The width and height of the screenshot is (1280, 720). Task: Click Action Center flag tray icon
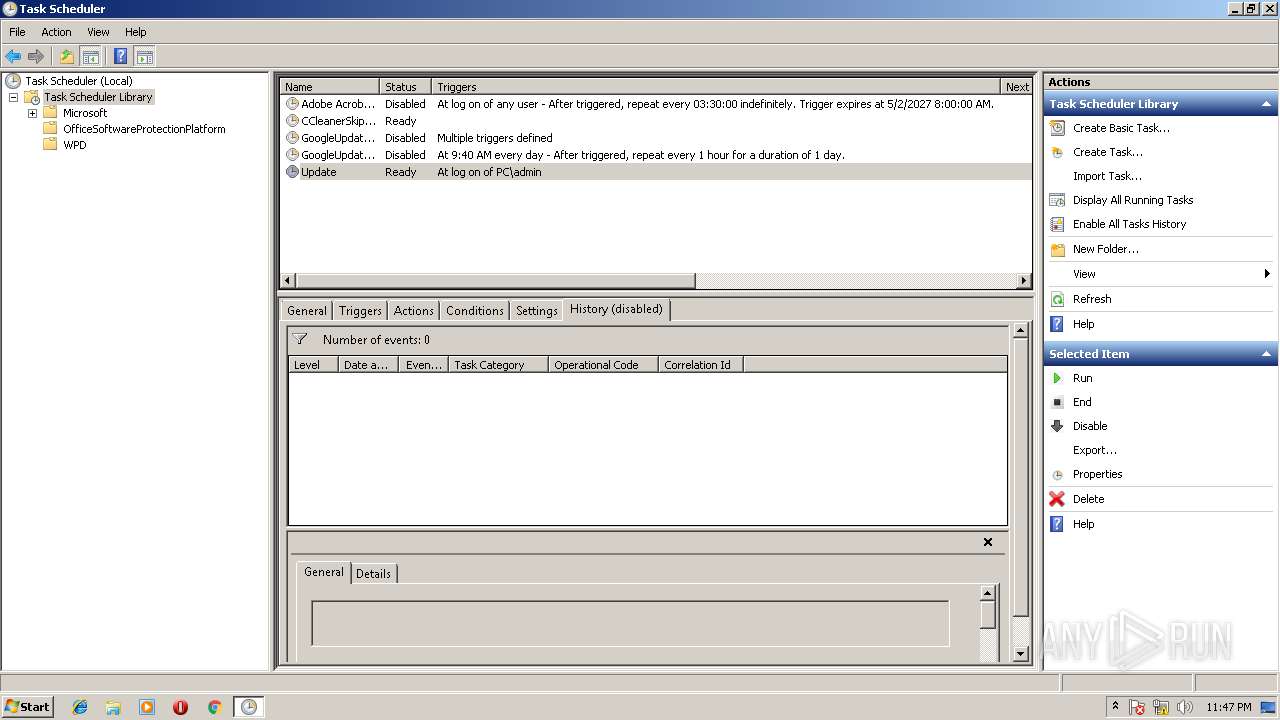coord(1137,707)
